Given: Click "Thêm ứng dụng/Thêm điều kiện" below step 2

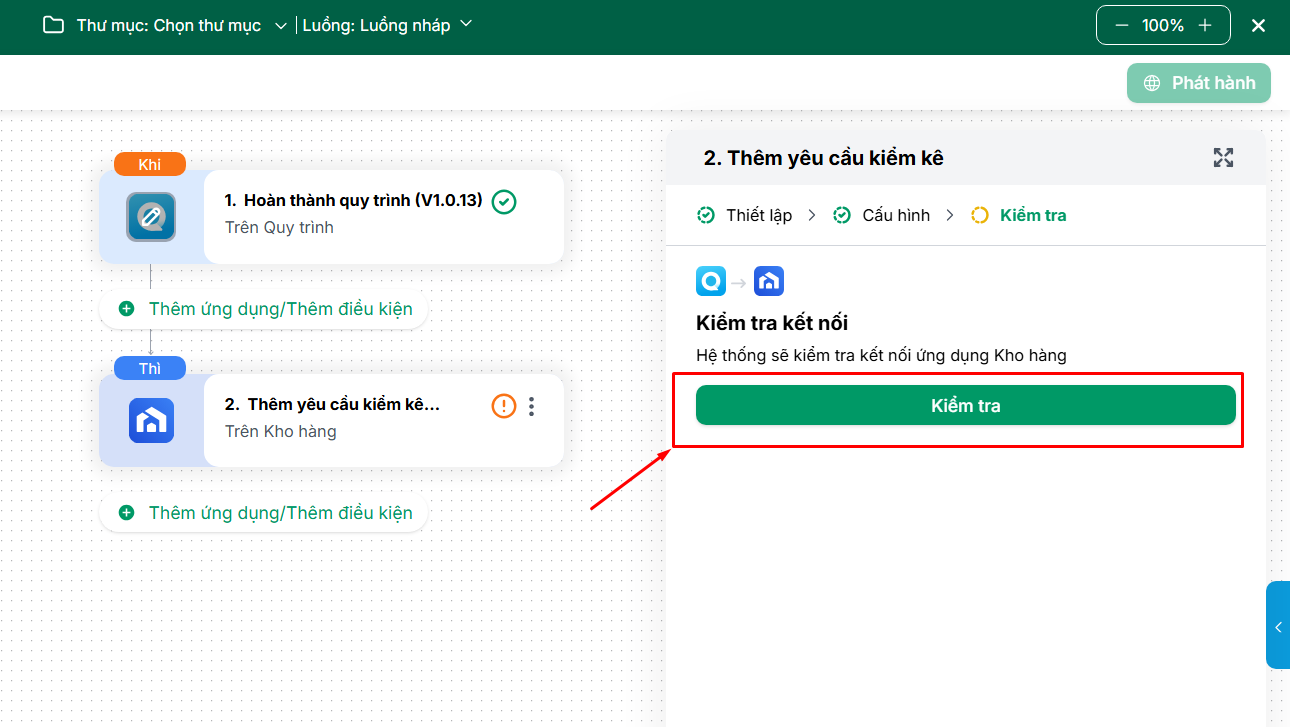Looking at the screenshot, I should [x=264, y=513].
